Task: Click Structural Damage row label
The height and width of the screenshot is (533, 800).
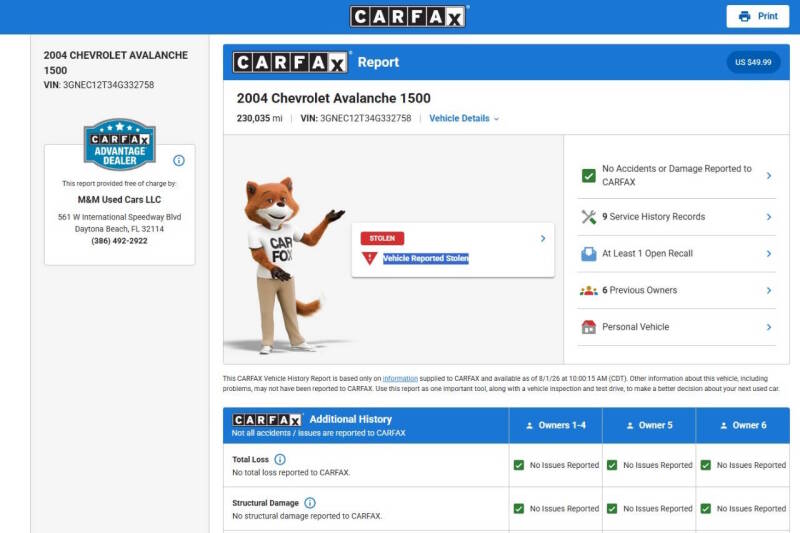Action: pyautogui.click(x=265, y=503)
